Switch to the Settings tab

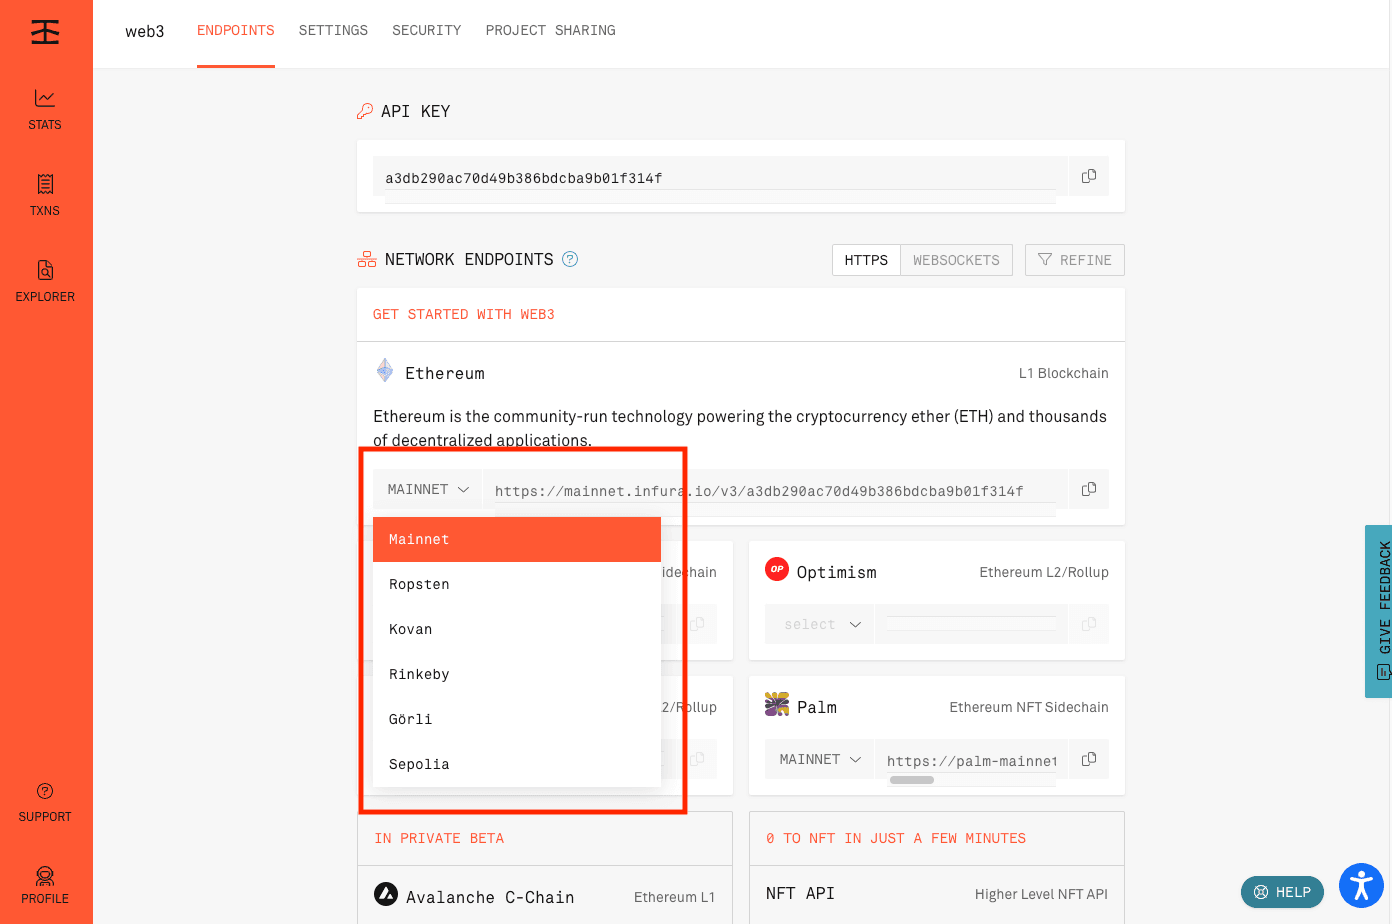point(333,30)
